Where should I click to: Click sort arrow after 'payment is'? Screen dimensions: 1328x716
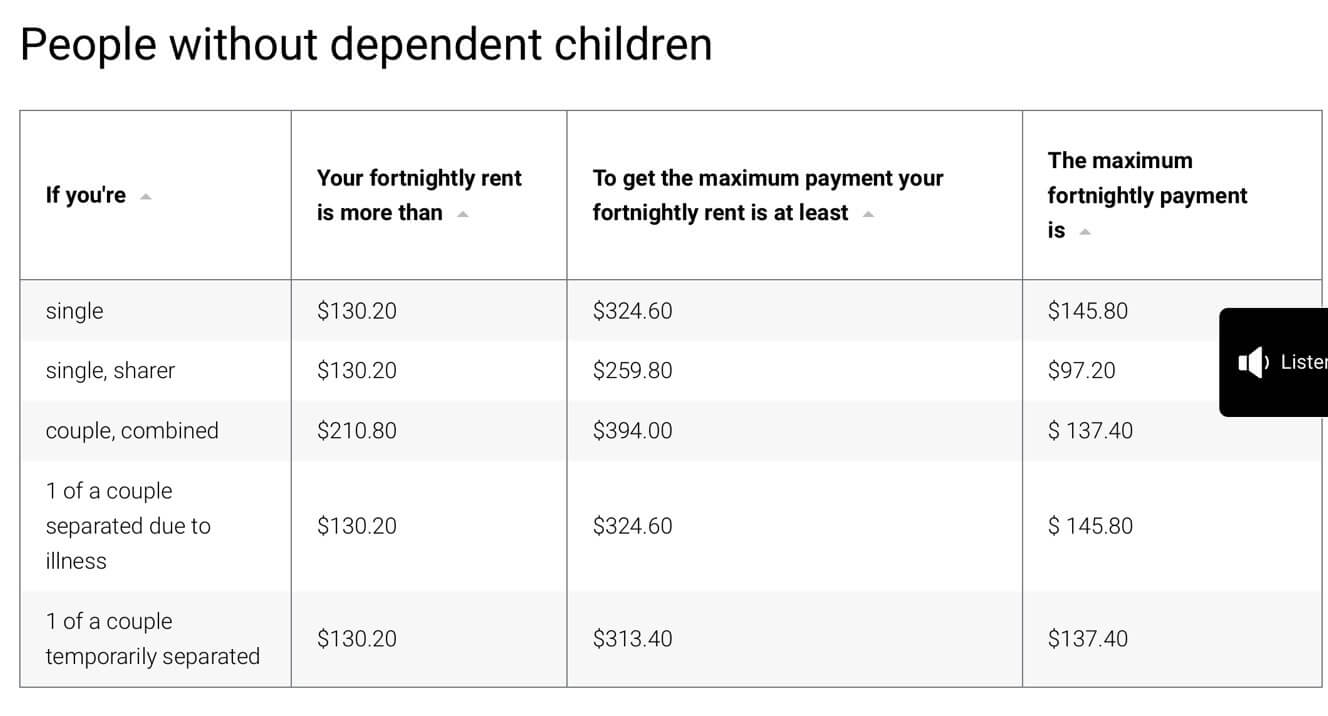(1085, 231)
